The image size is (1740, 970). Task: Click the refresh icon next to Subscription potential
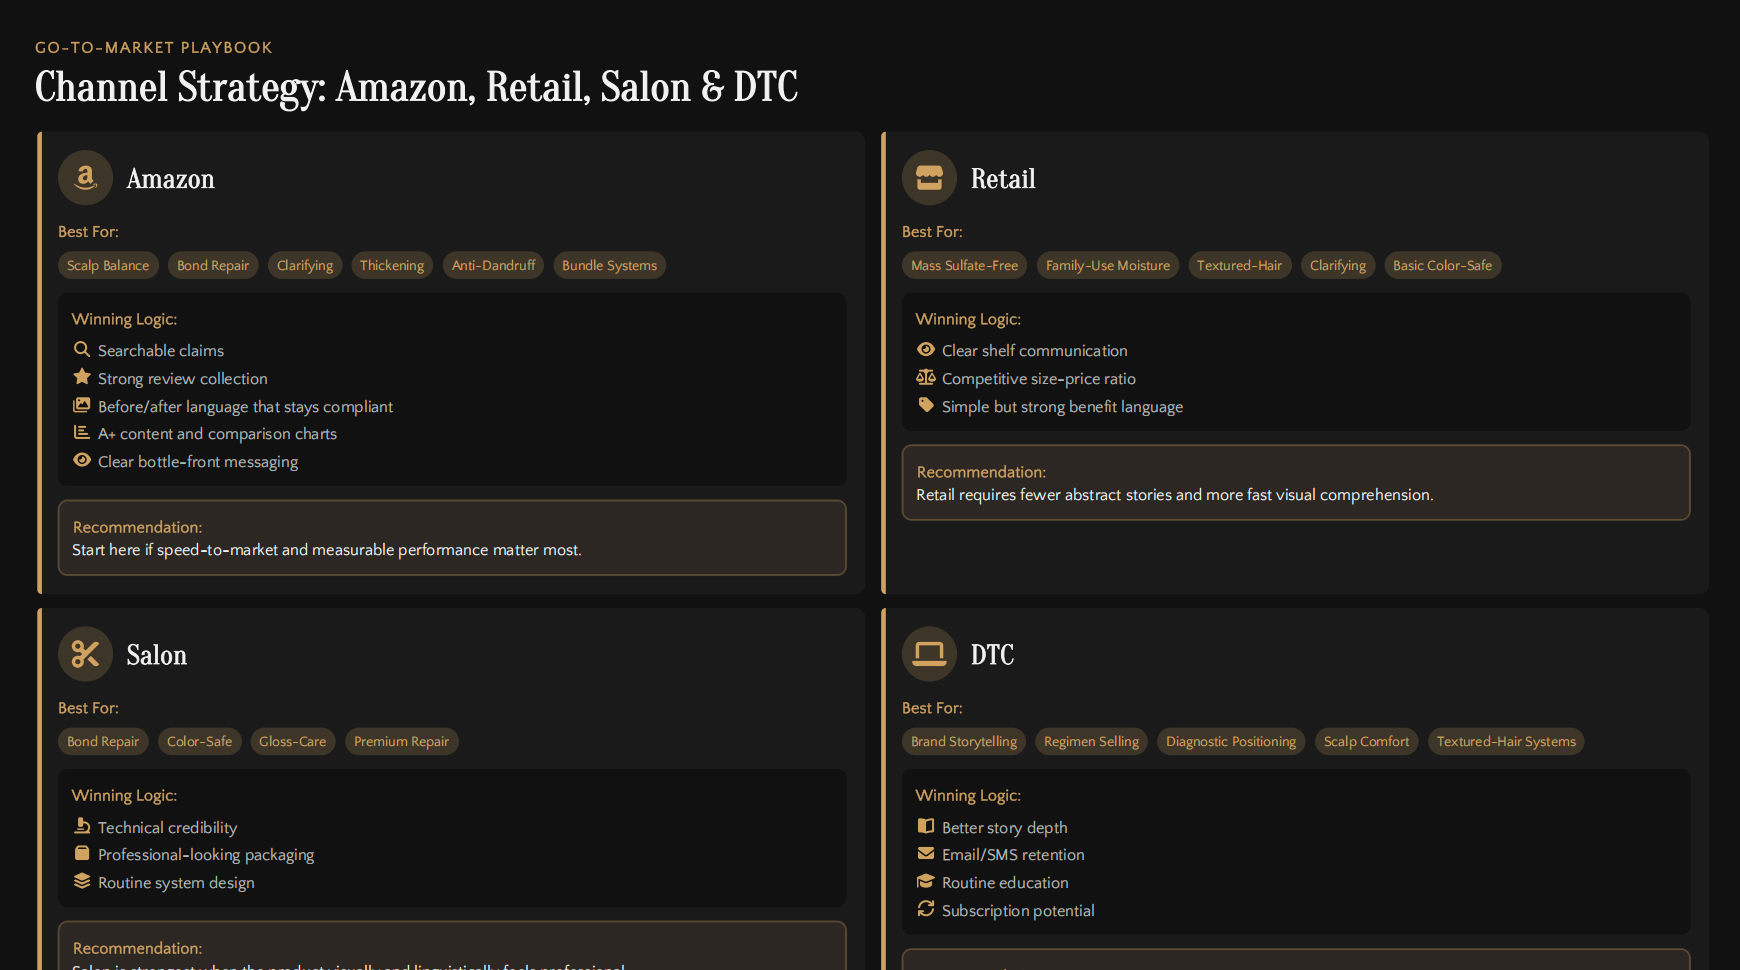pyautogui.click(x=926, y=909)
